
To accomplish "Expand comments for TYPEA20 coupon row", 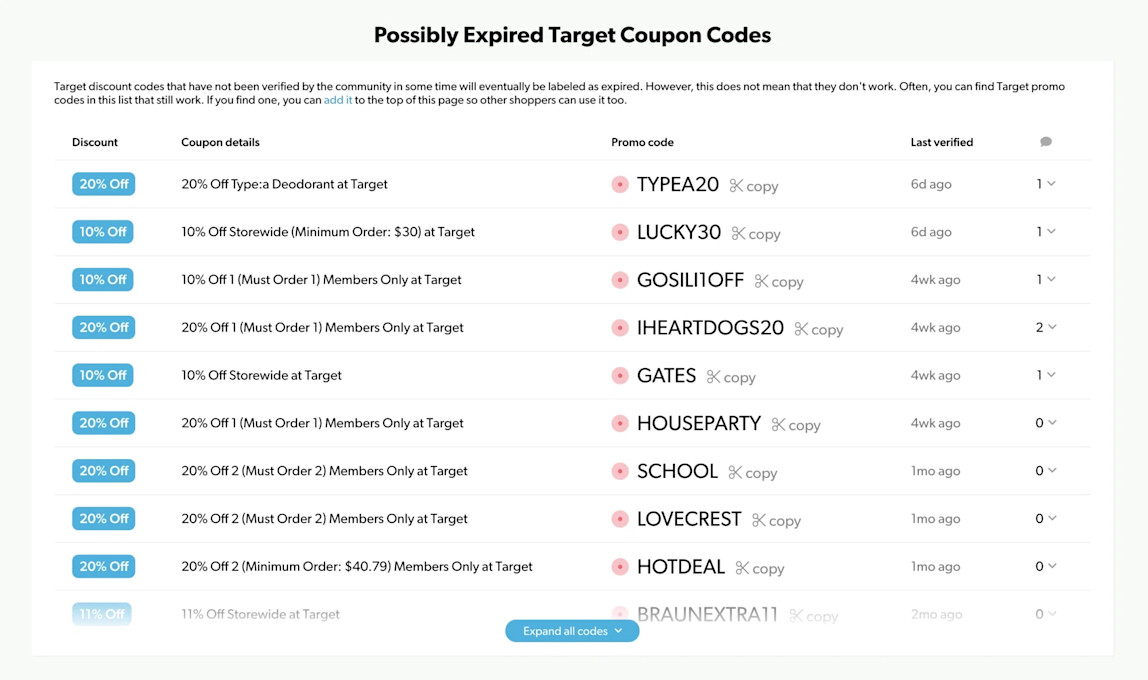I will pos(1051,184).
